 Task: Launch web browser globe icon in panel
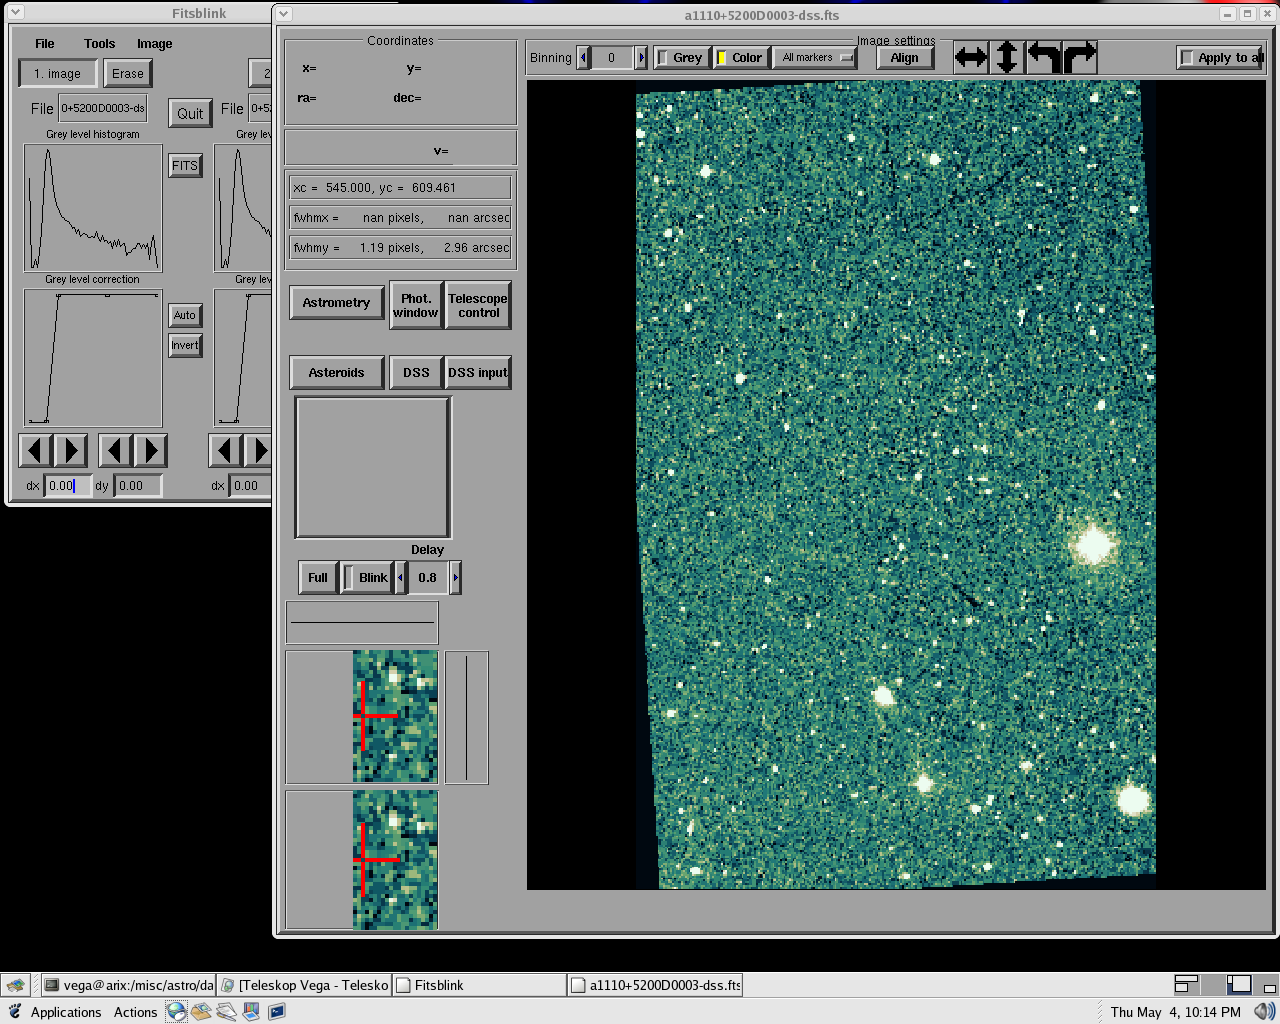(x=176, y=1011)
